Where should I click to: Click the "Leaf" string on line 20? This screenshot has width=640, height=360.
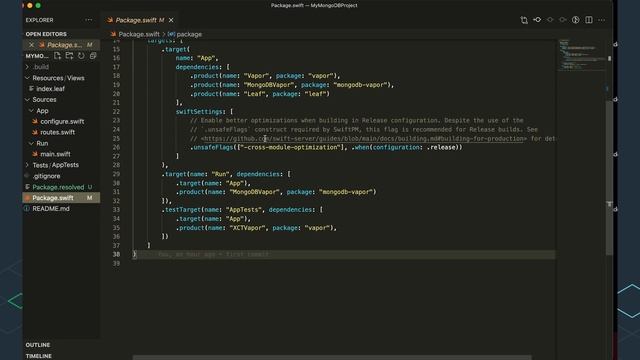(254, 94)
